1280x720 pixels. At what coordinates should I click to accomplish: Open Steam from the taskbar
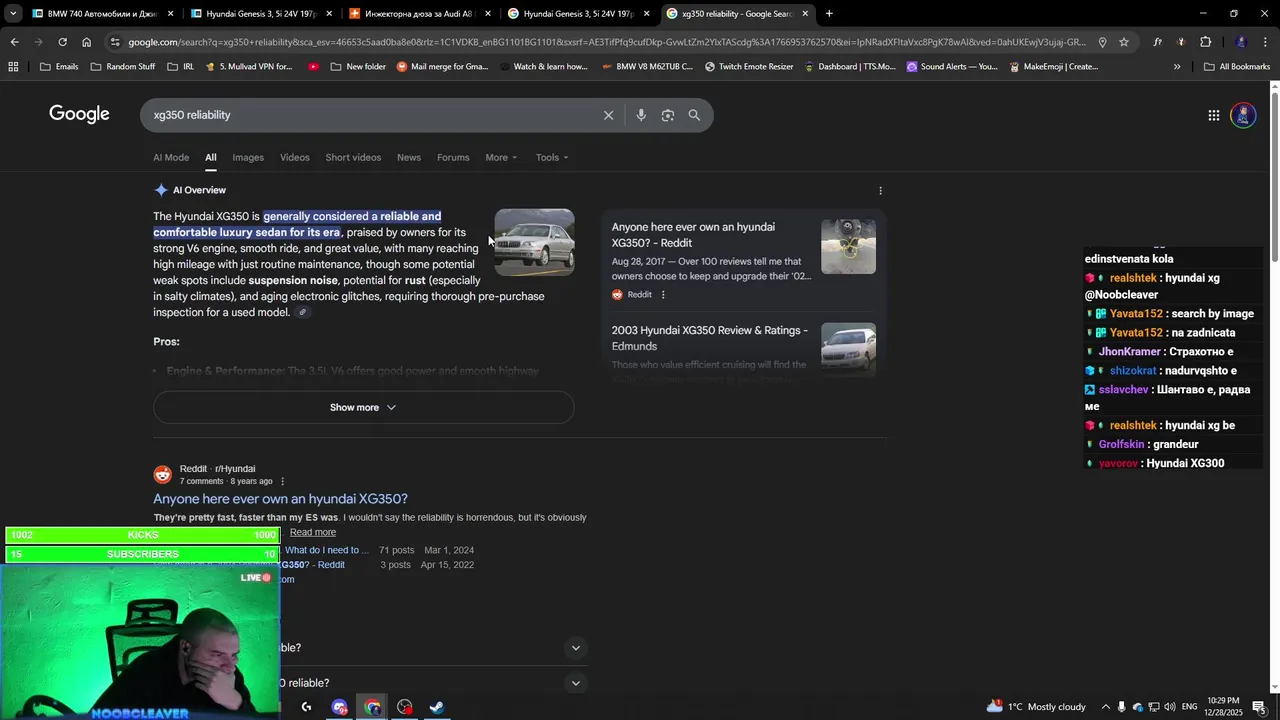[437, 707]
